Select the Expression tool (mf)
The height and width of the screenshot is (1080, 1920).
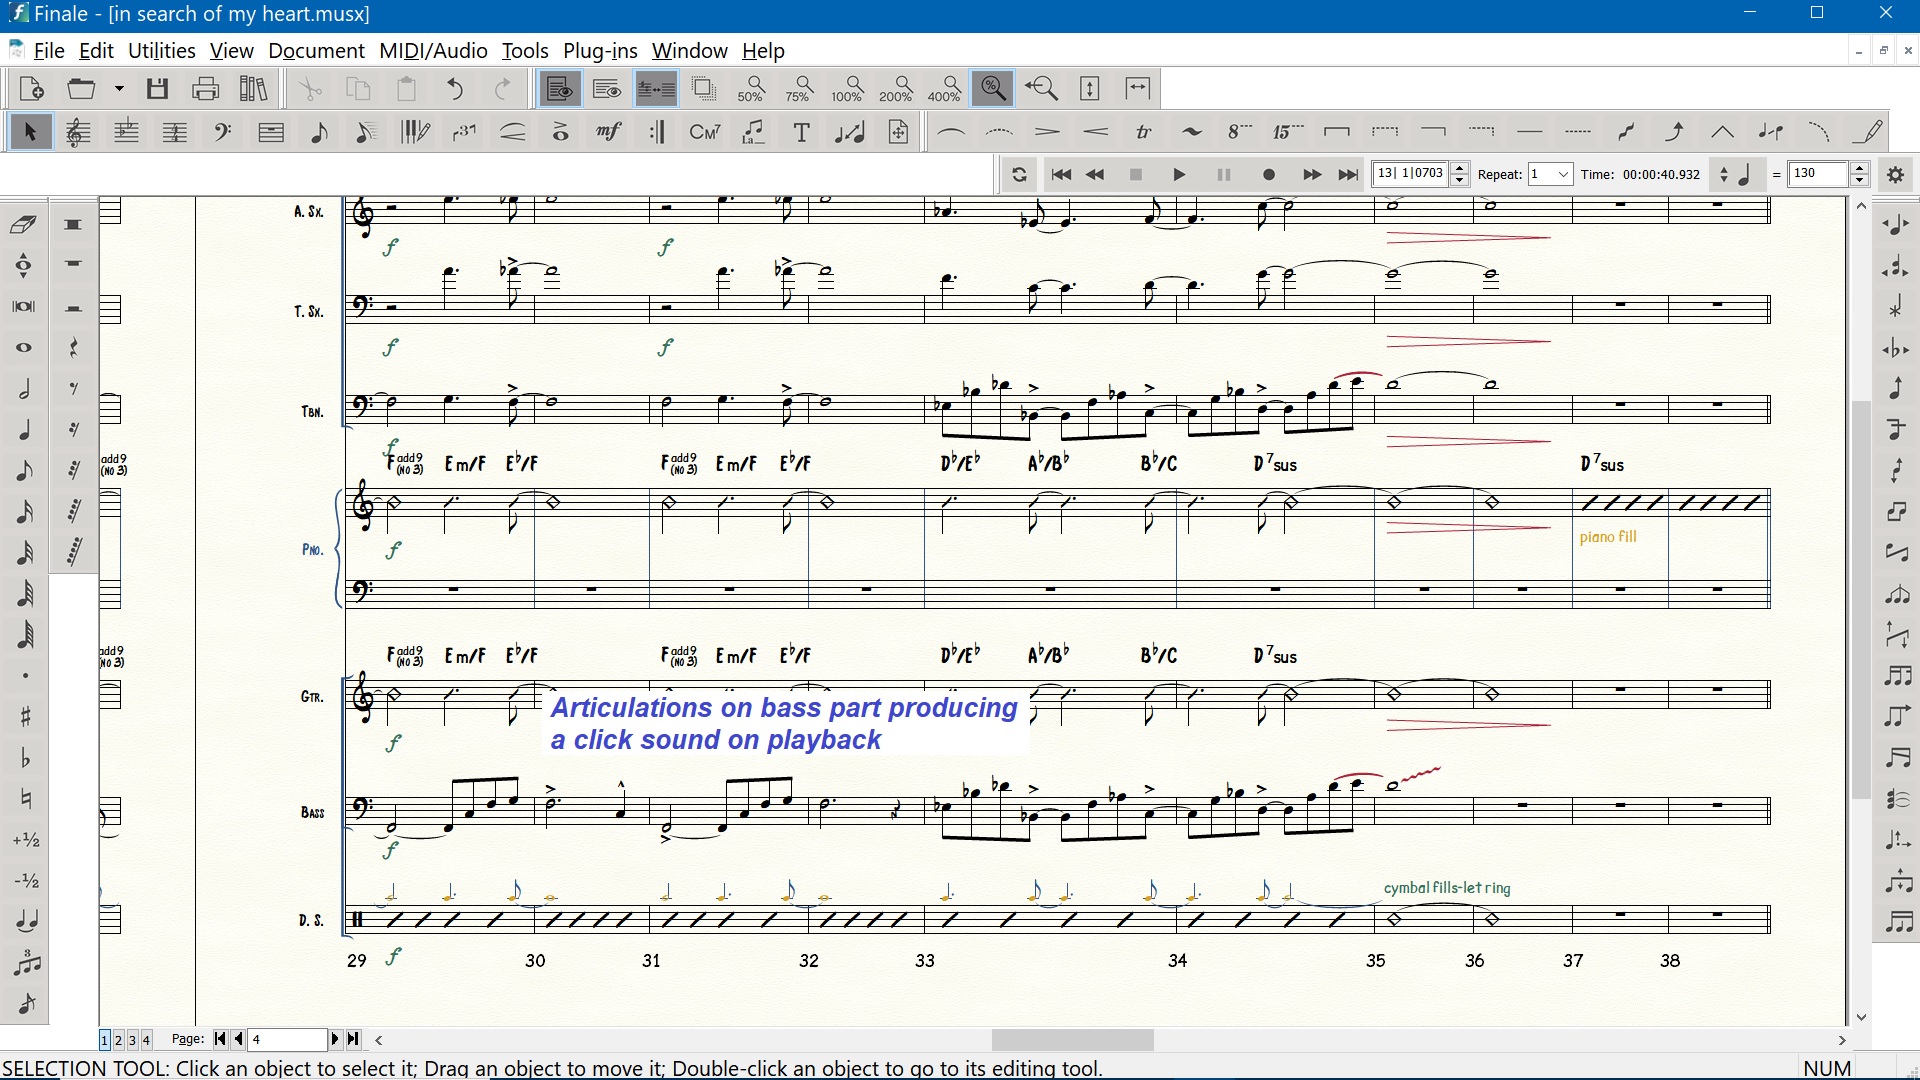[x=609, y=132]
